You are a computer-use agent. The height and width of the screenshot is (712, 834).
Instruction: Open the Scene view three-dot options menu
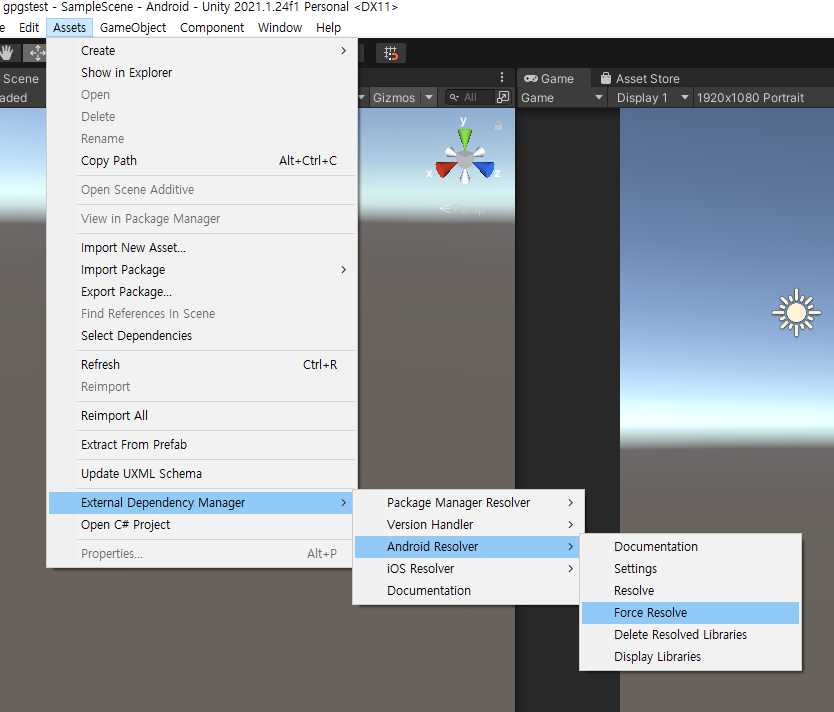(502, 78)
